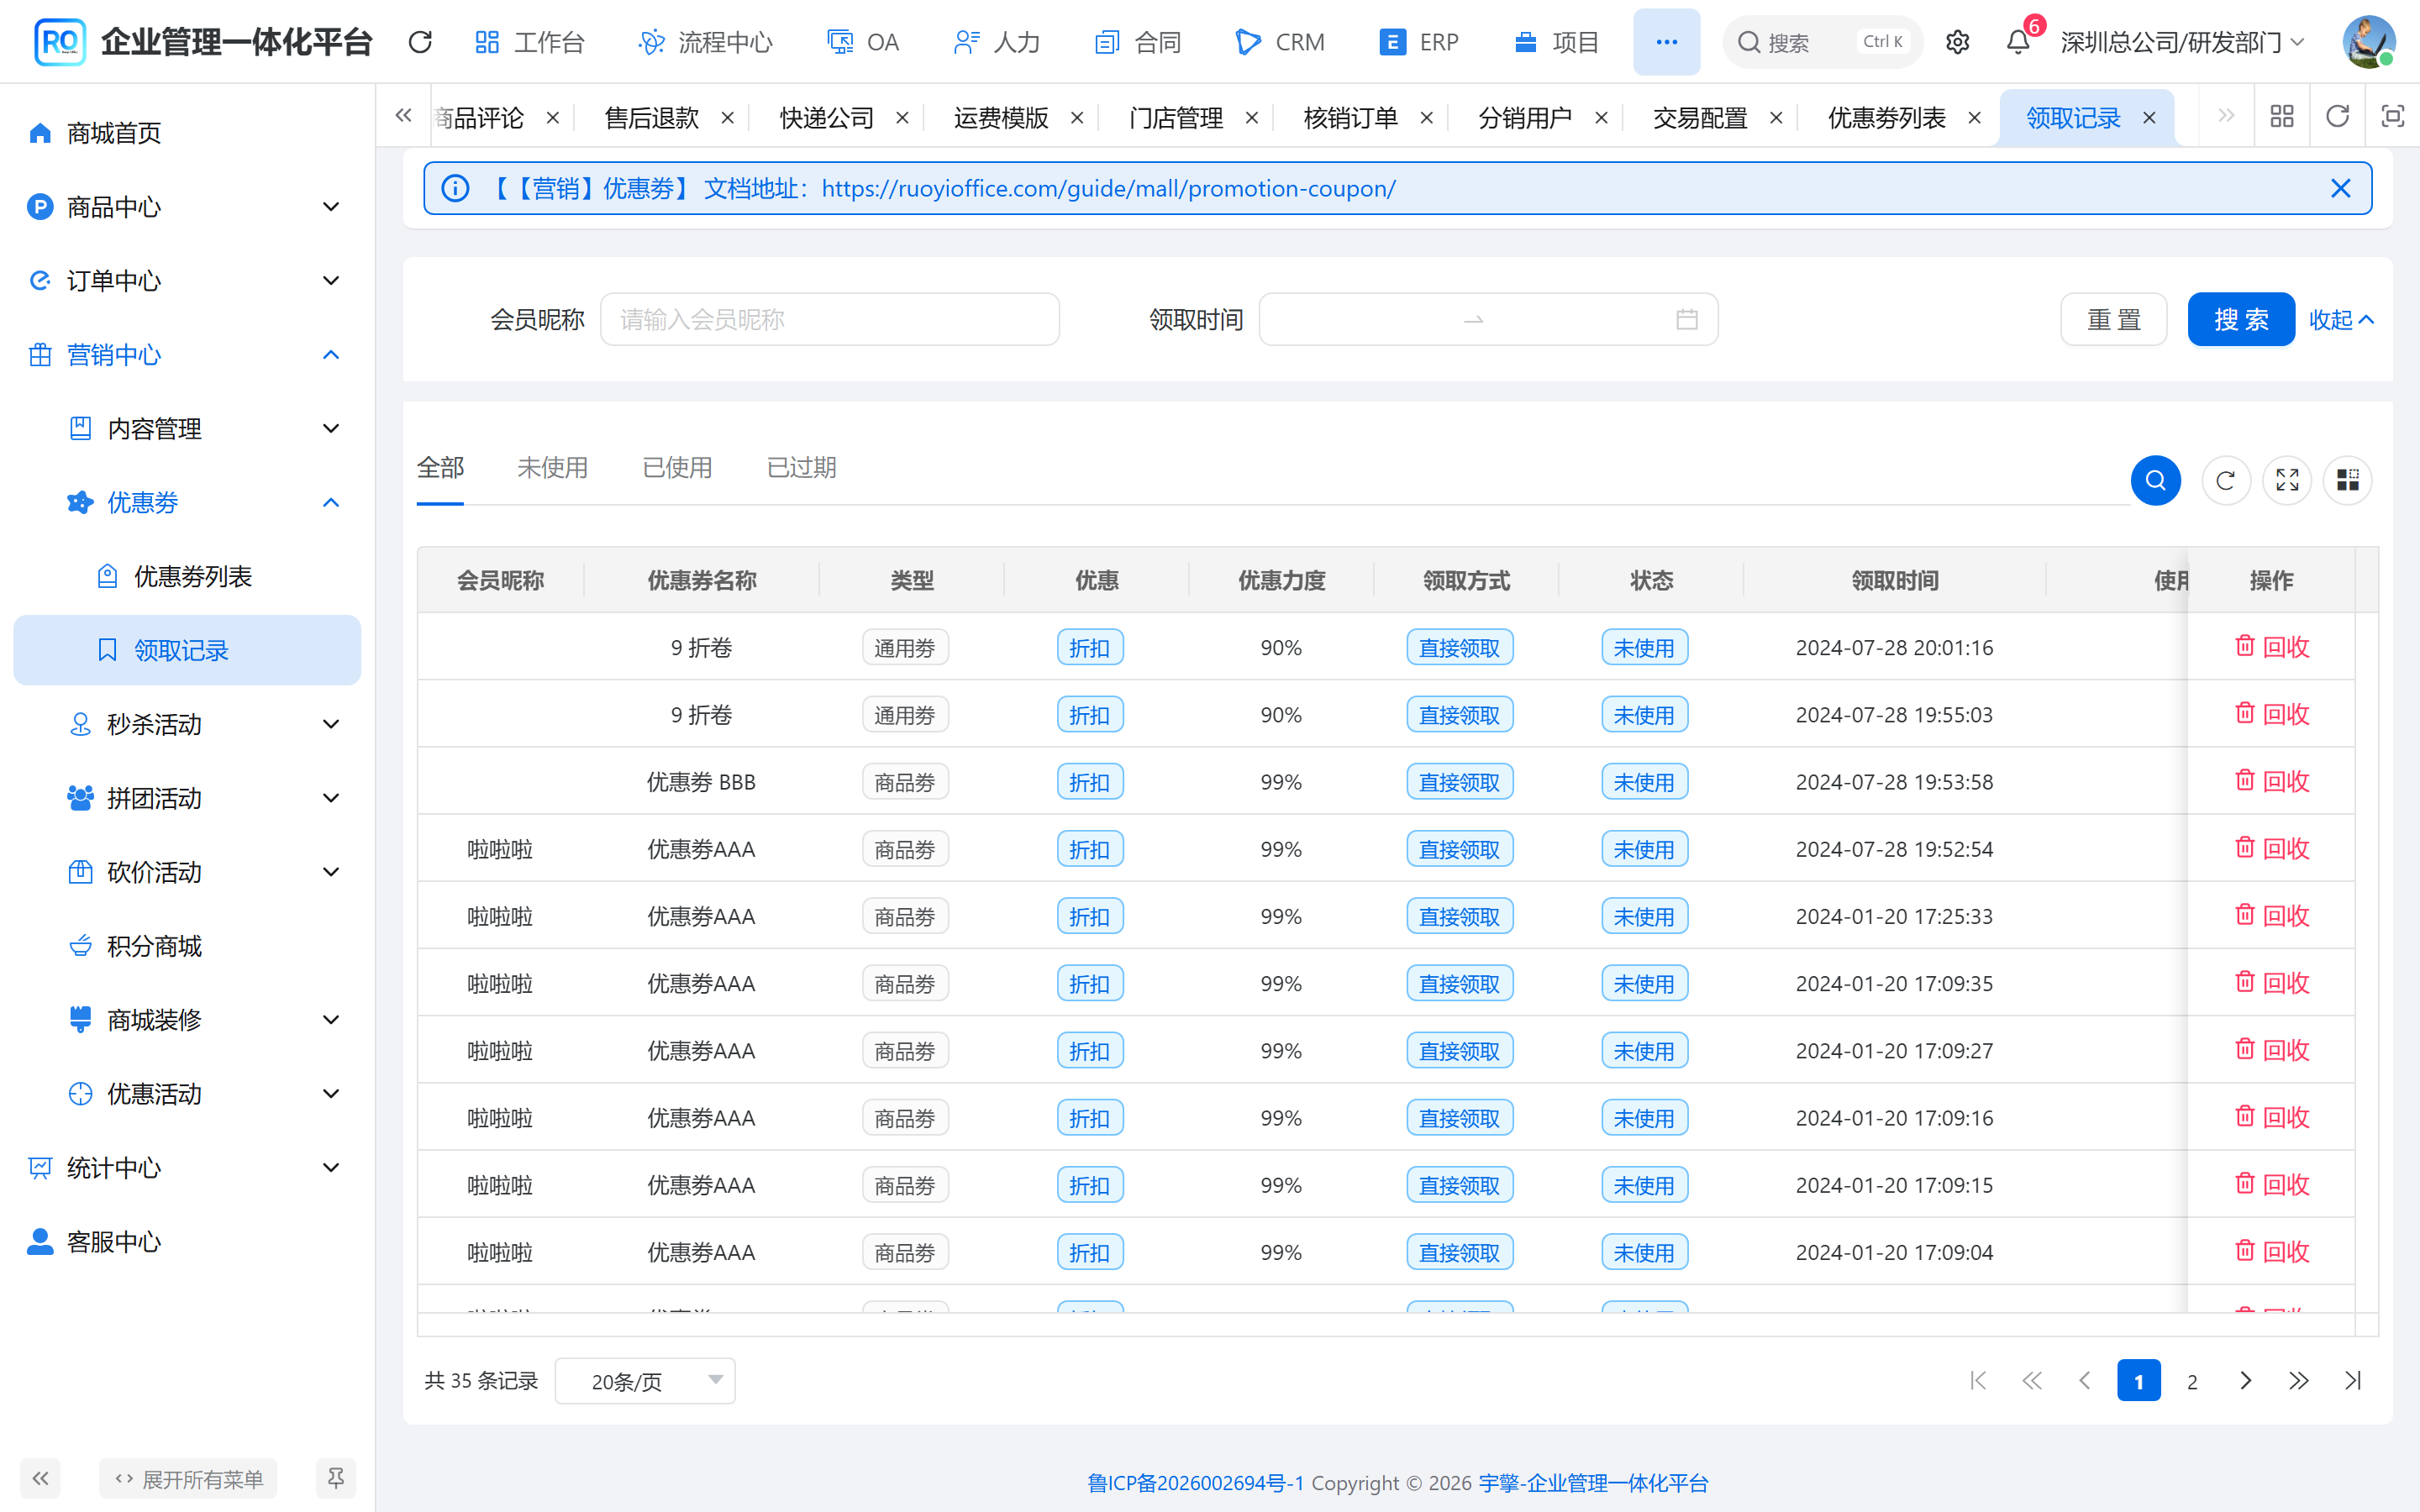Open the ruoyioffice documentation link
Image resolution: width=2420 pixels, height=1512 pixels.
tap(1108, 188)
